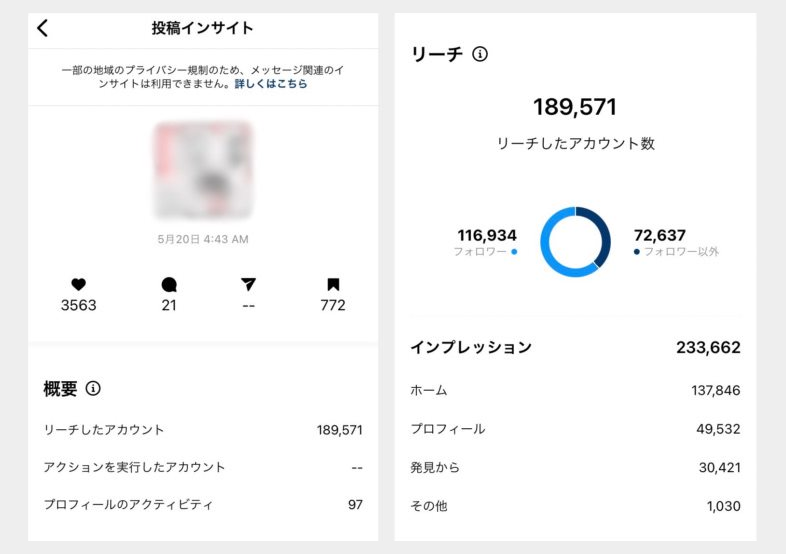Open info icon next to リーチ

479,54
